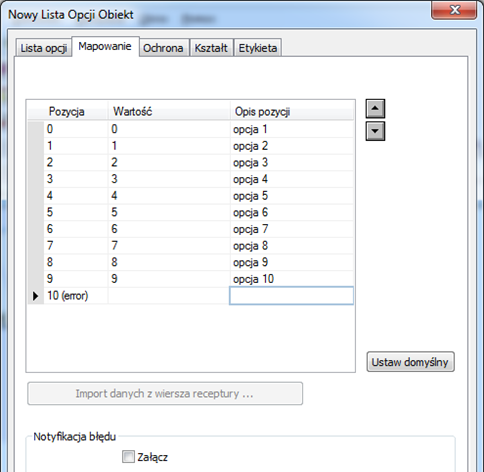Select the 'opcja 9' description cell

point(292,262)
